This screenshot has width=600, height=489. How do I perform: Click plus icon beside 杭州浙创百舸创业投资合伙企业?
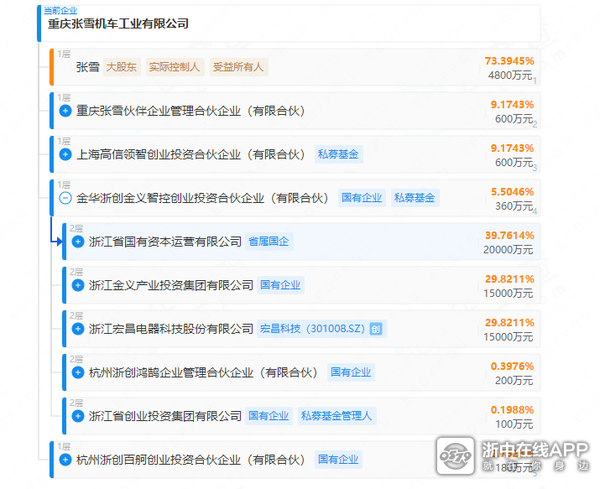click(x=66, y=460)
